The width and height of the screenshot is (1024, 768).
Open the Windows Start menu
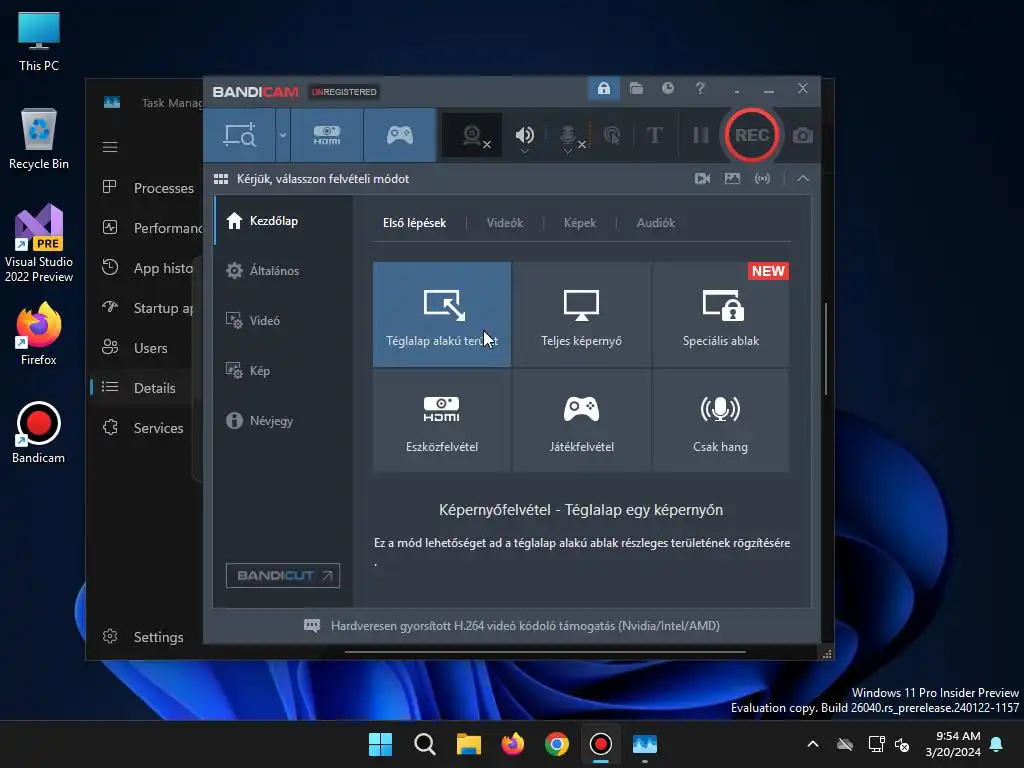pos(380,744)
